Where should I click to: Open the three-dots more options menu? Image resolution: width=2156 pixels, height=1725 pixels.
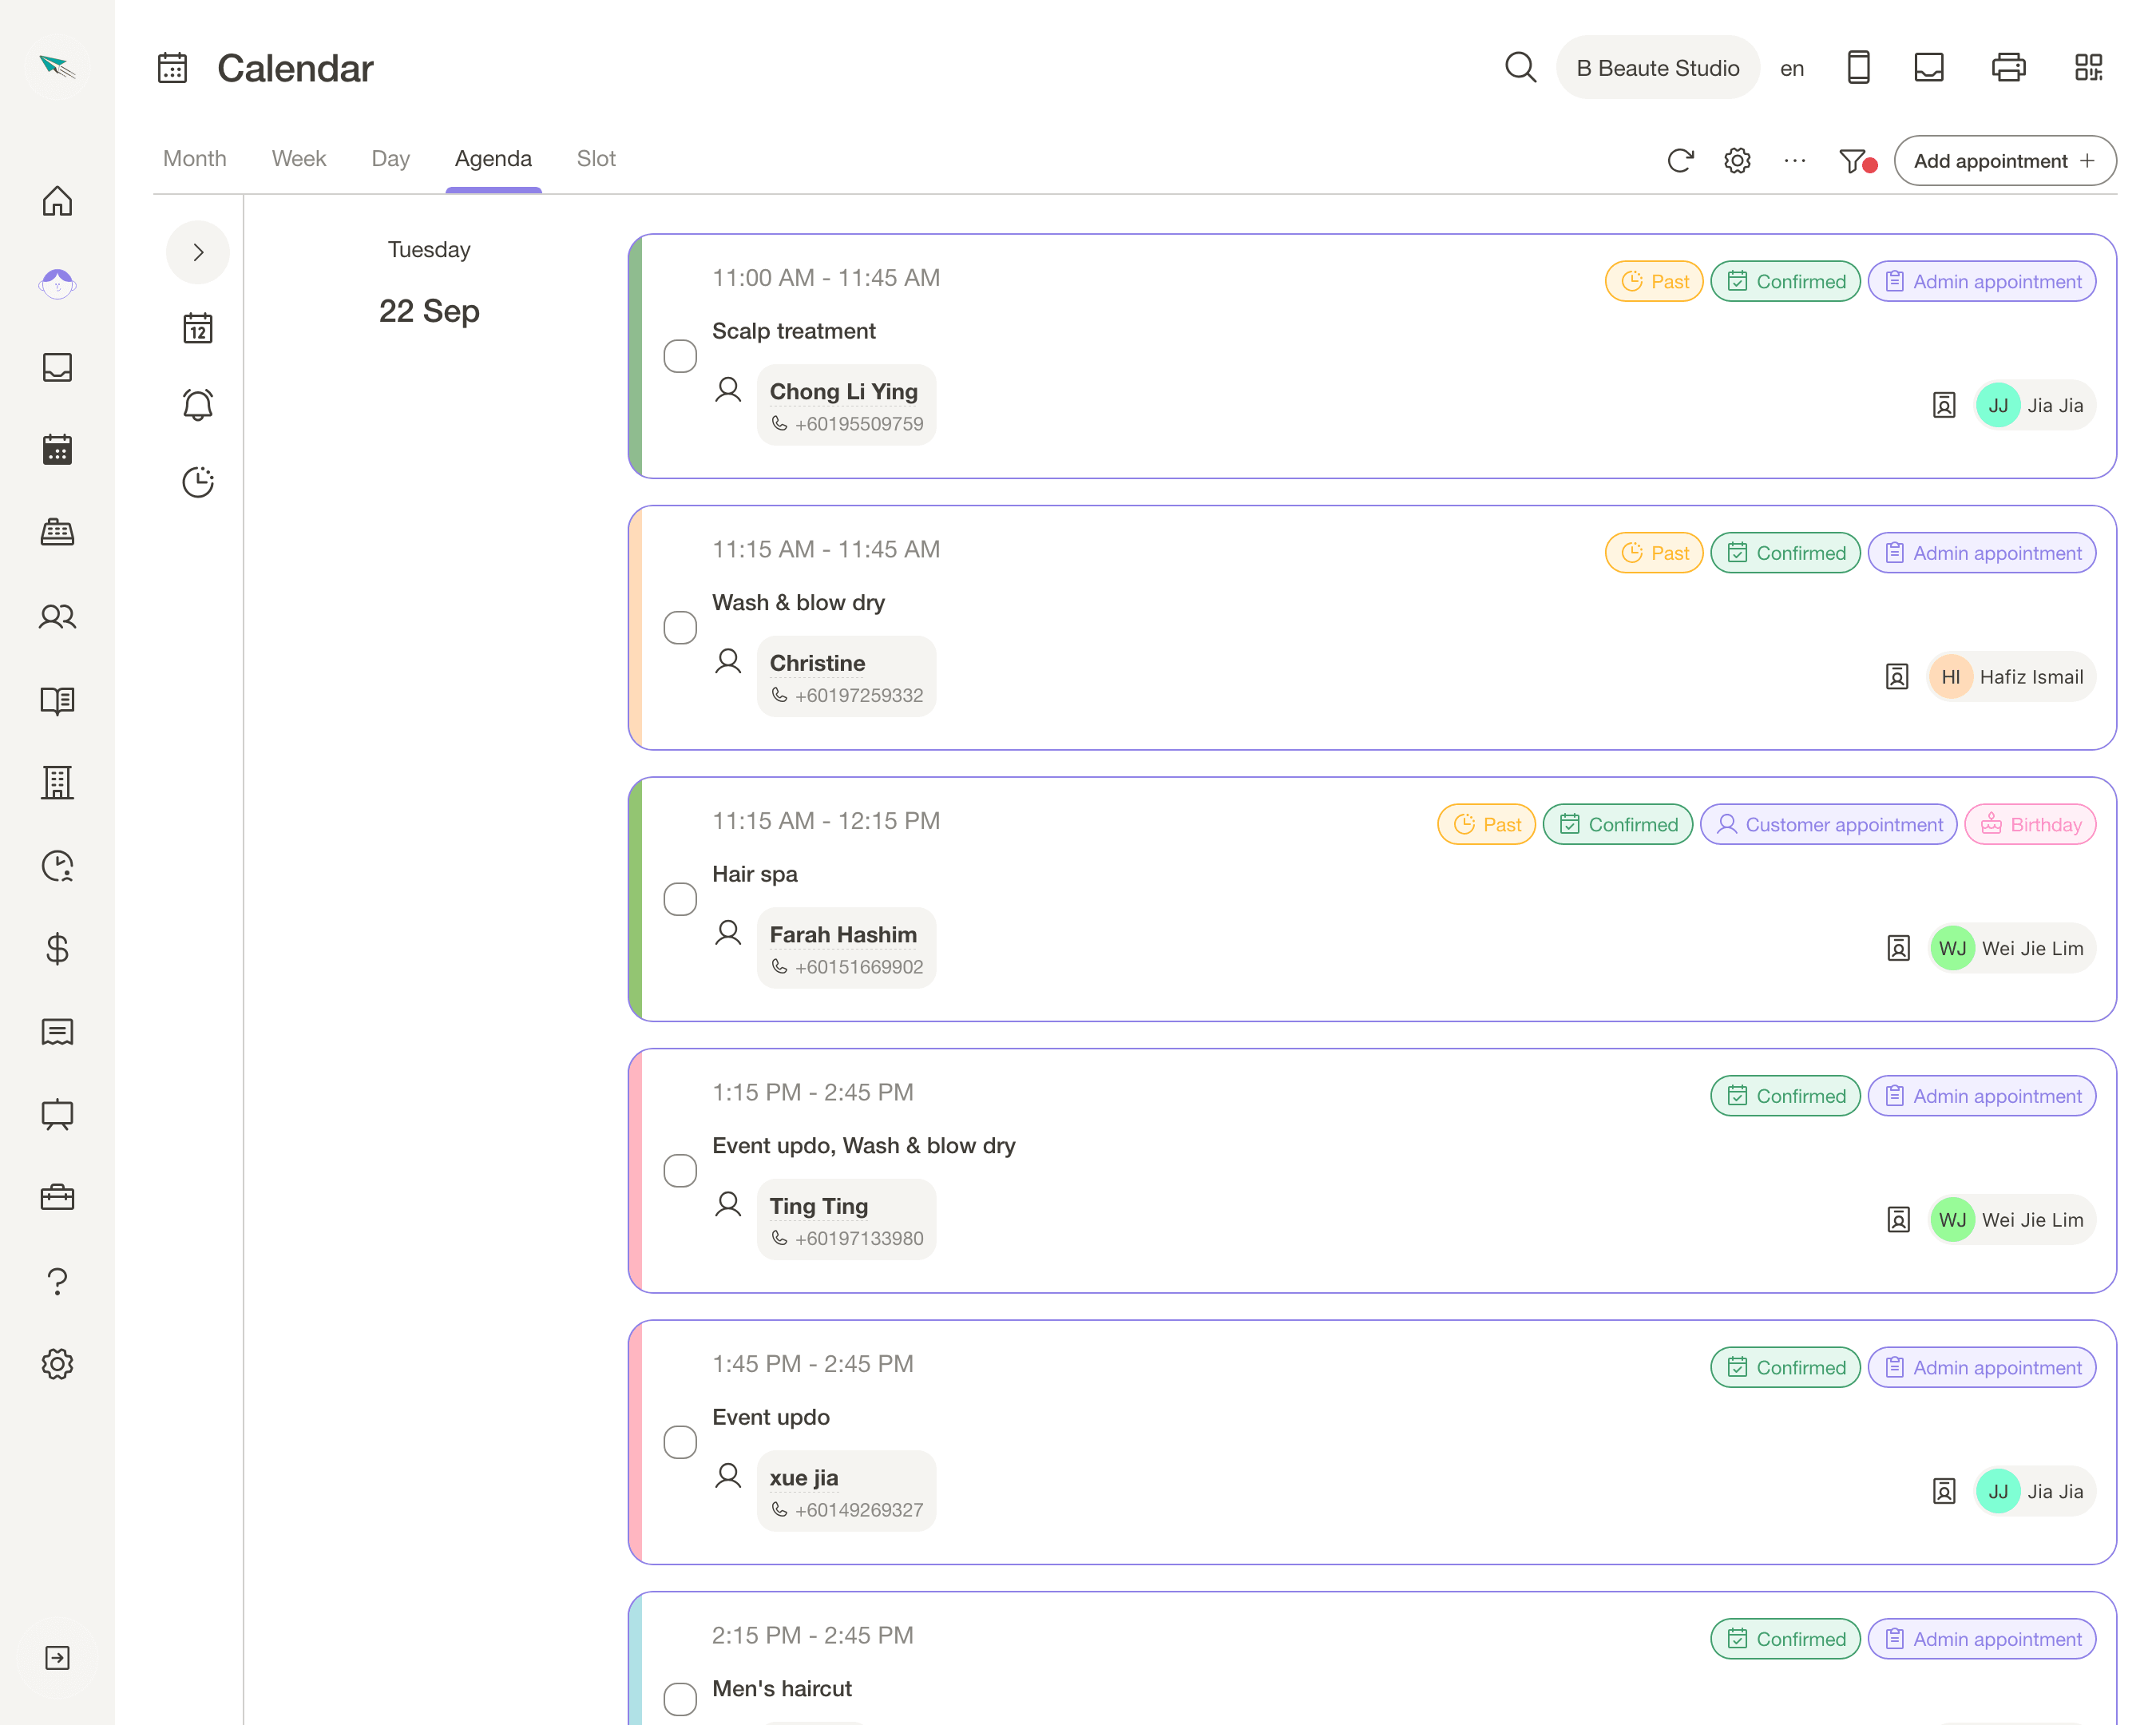pos(1795,161)
